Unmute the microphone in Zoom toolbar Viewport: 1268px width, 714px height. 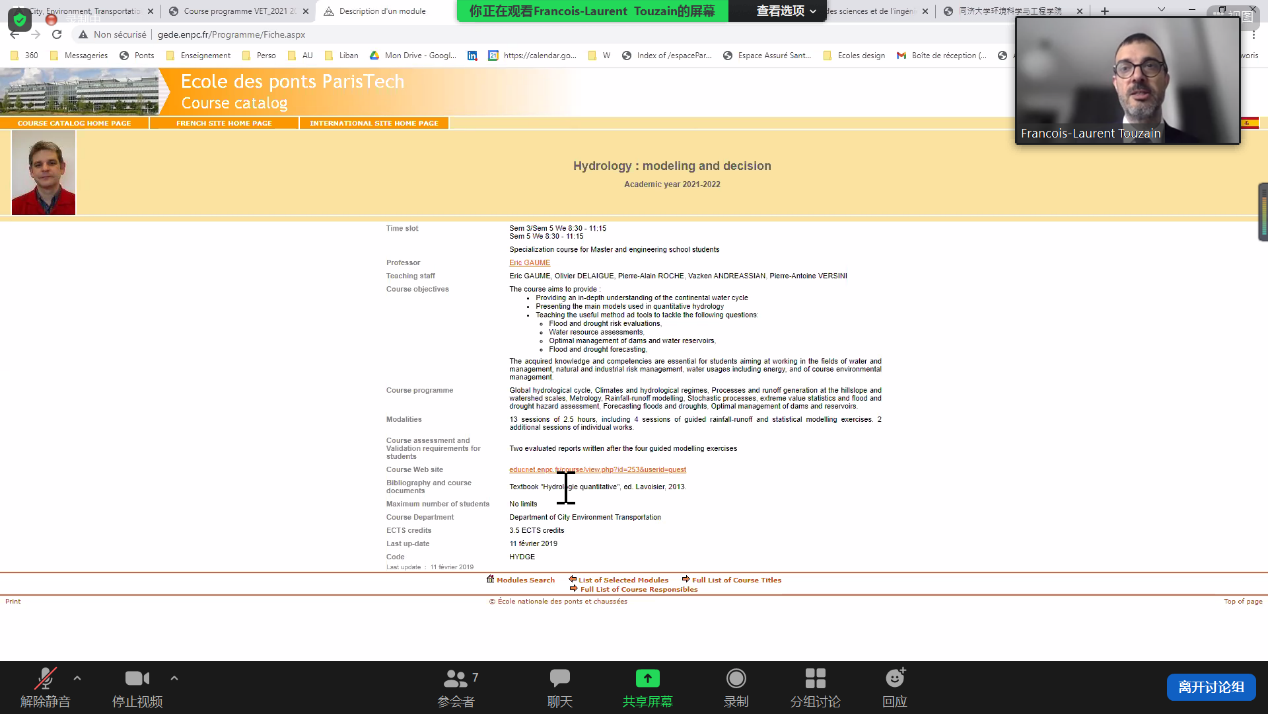click(x=45, y=679)
